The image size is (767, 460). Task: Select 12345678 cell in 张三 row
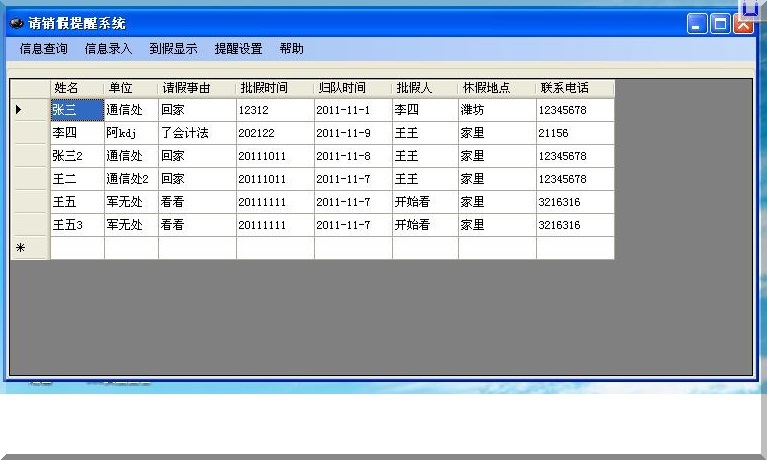[575, 110]
